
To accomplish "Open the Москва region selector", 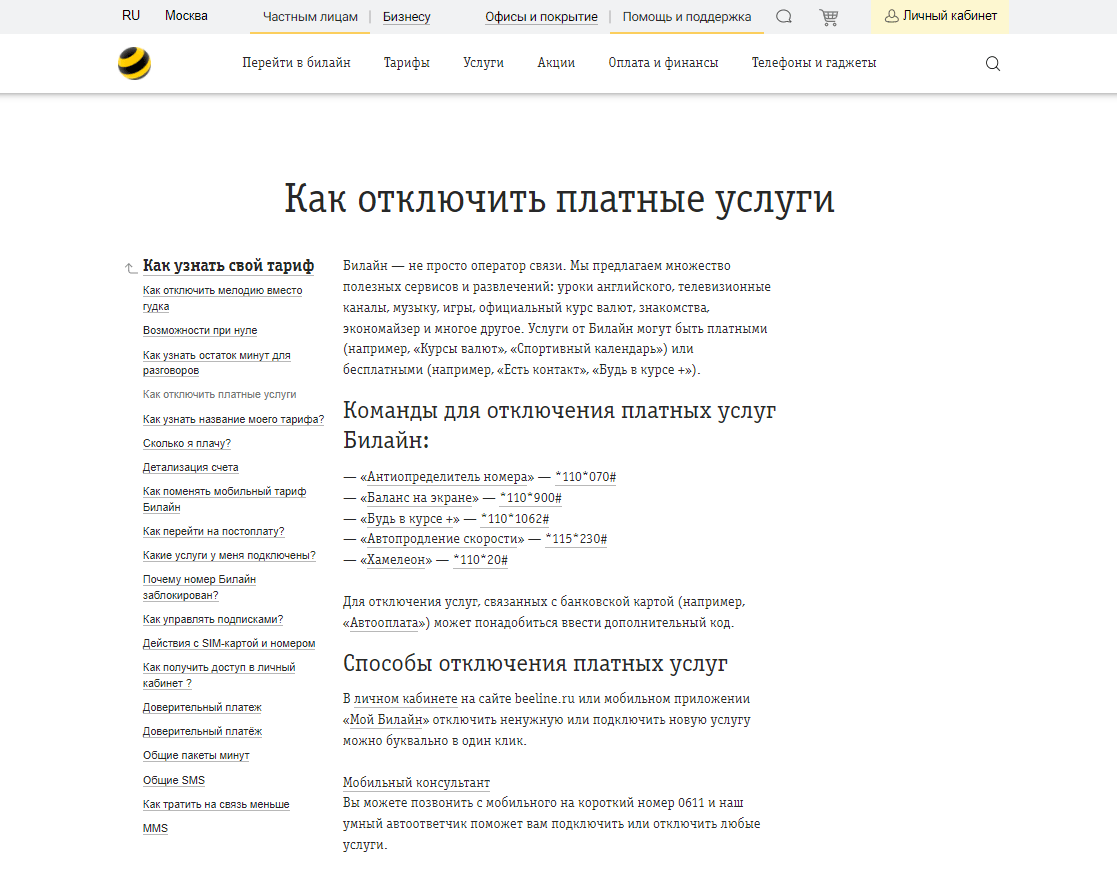I will click(186, 16).
